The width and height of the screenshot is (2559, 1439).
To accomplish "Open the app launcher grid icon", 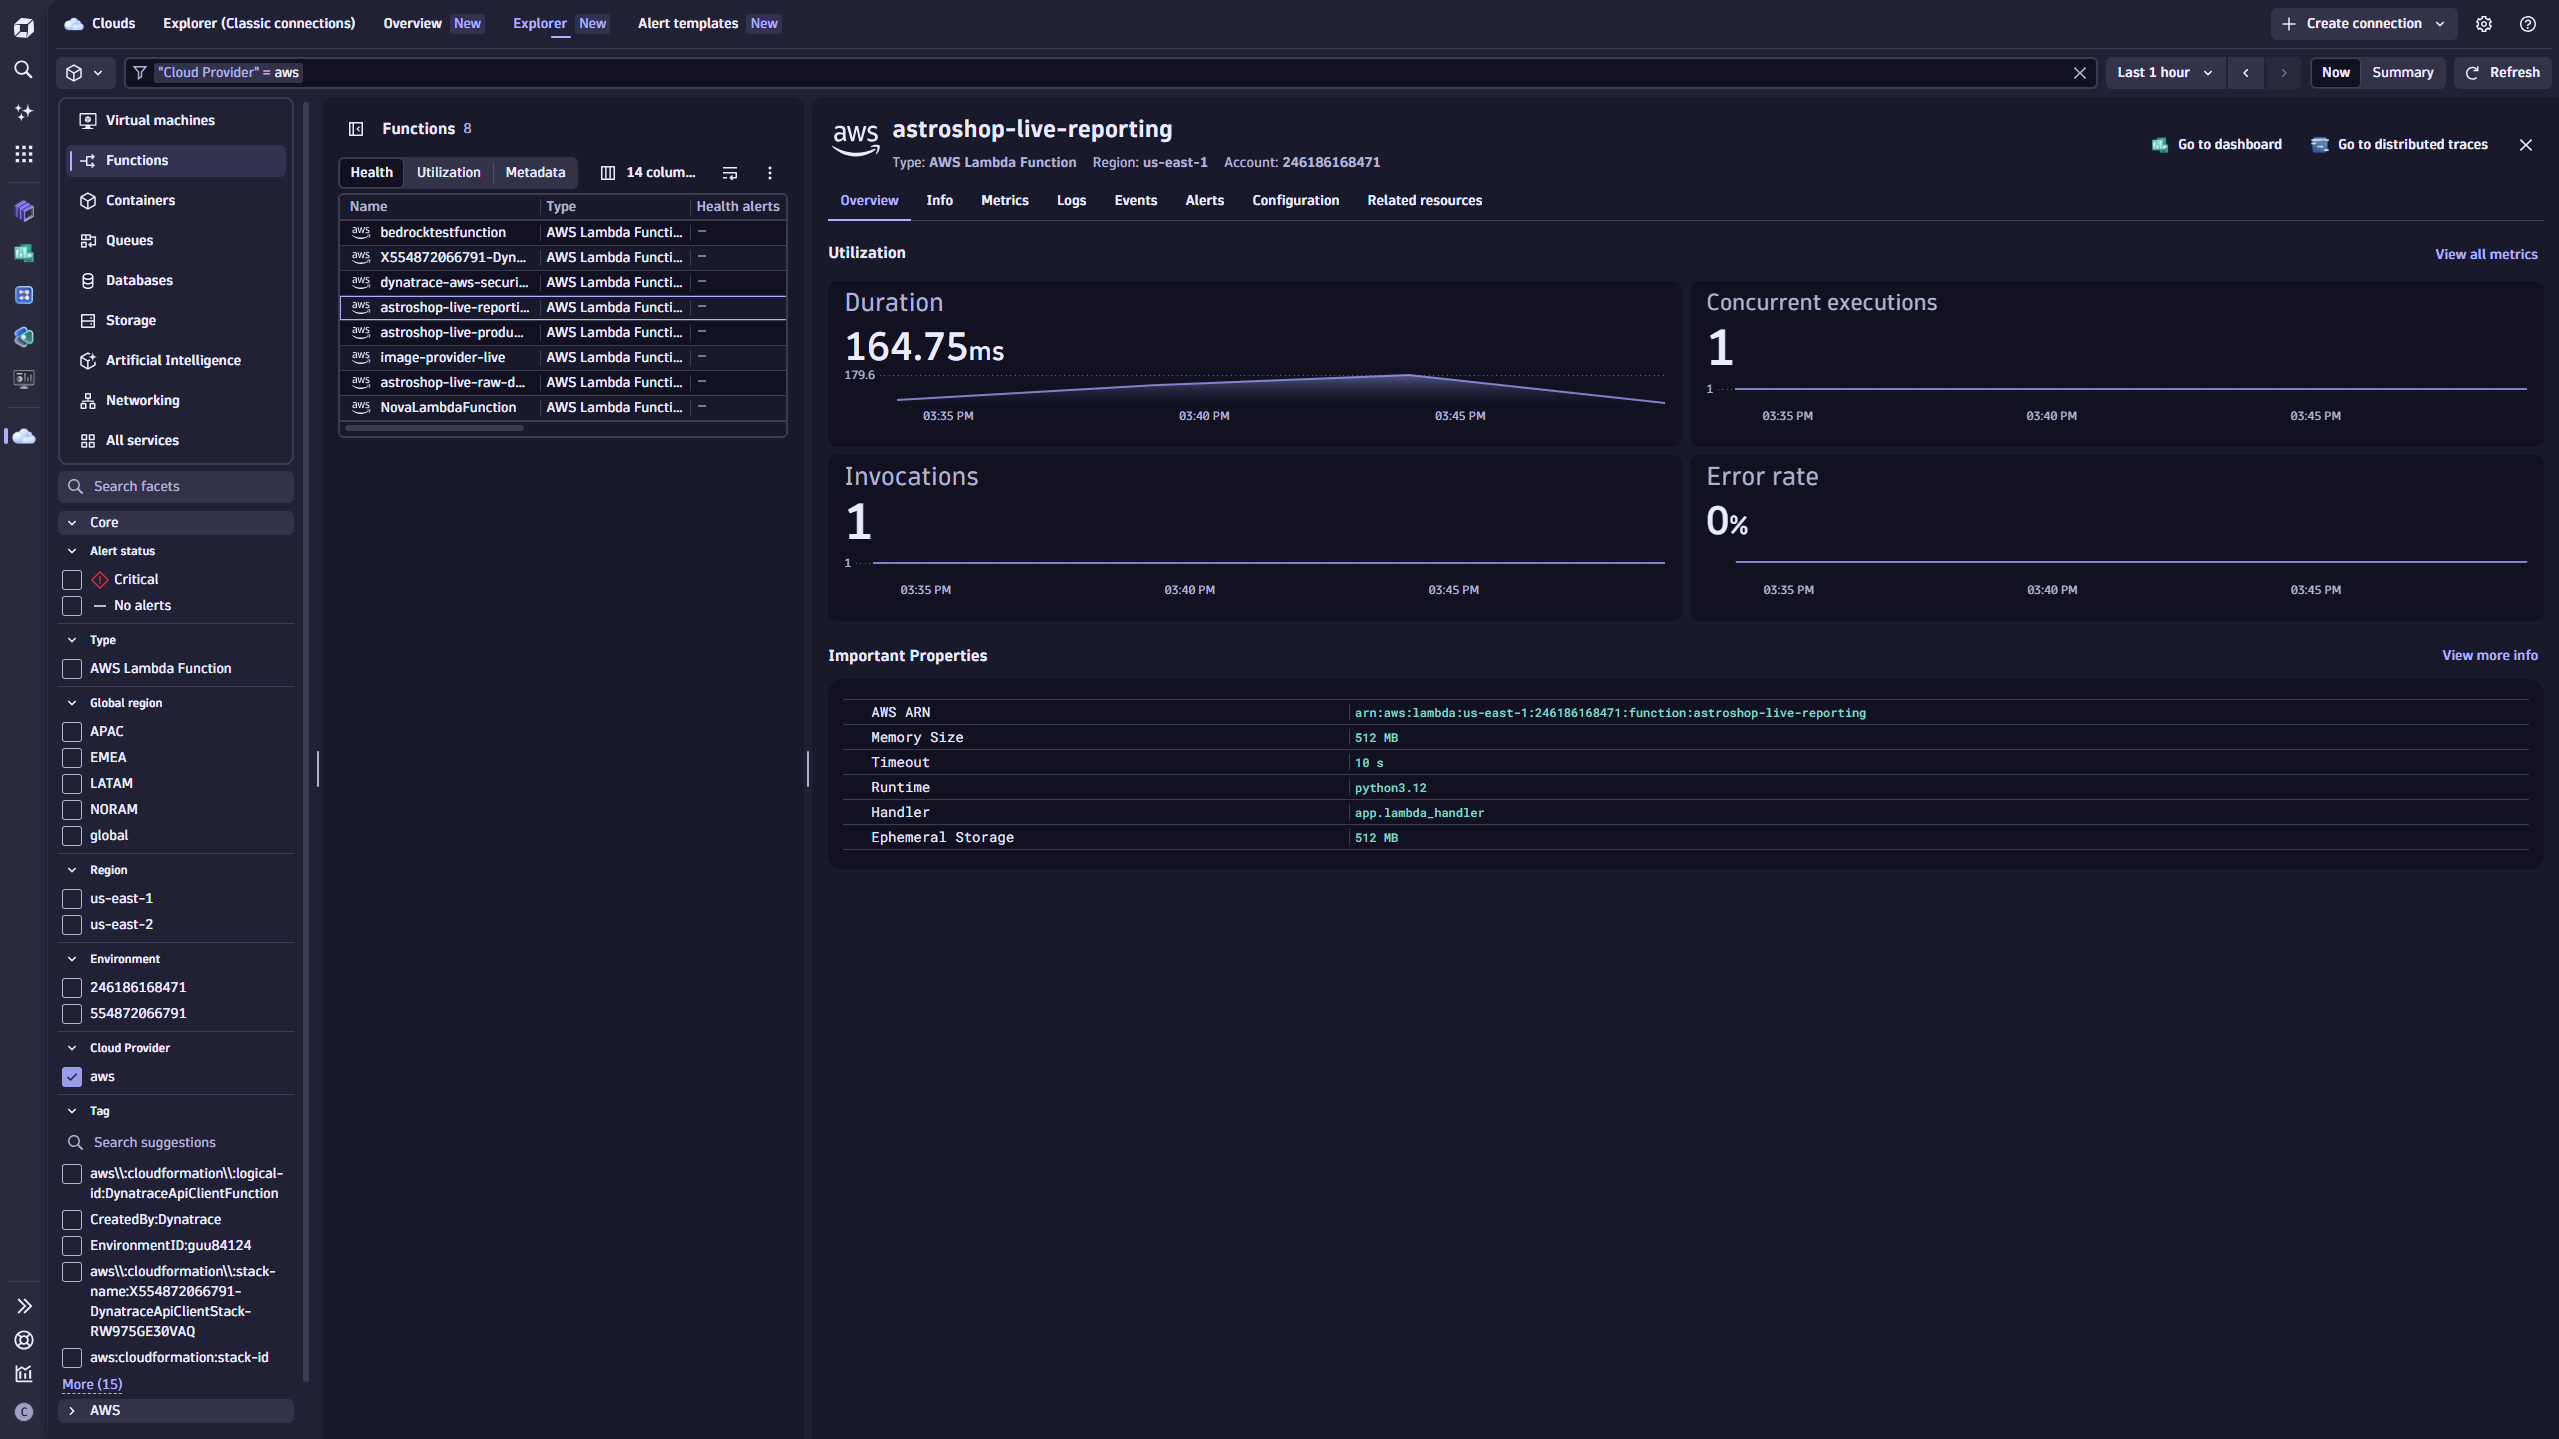I will 23,153.
